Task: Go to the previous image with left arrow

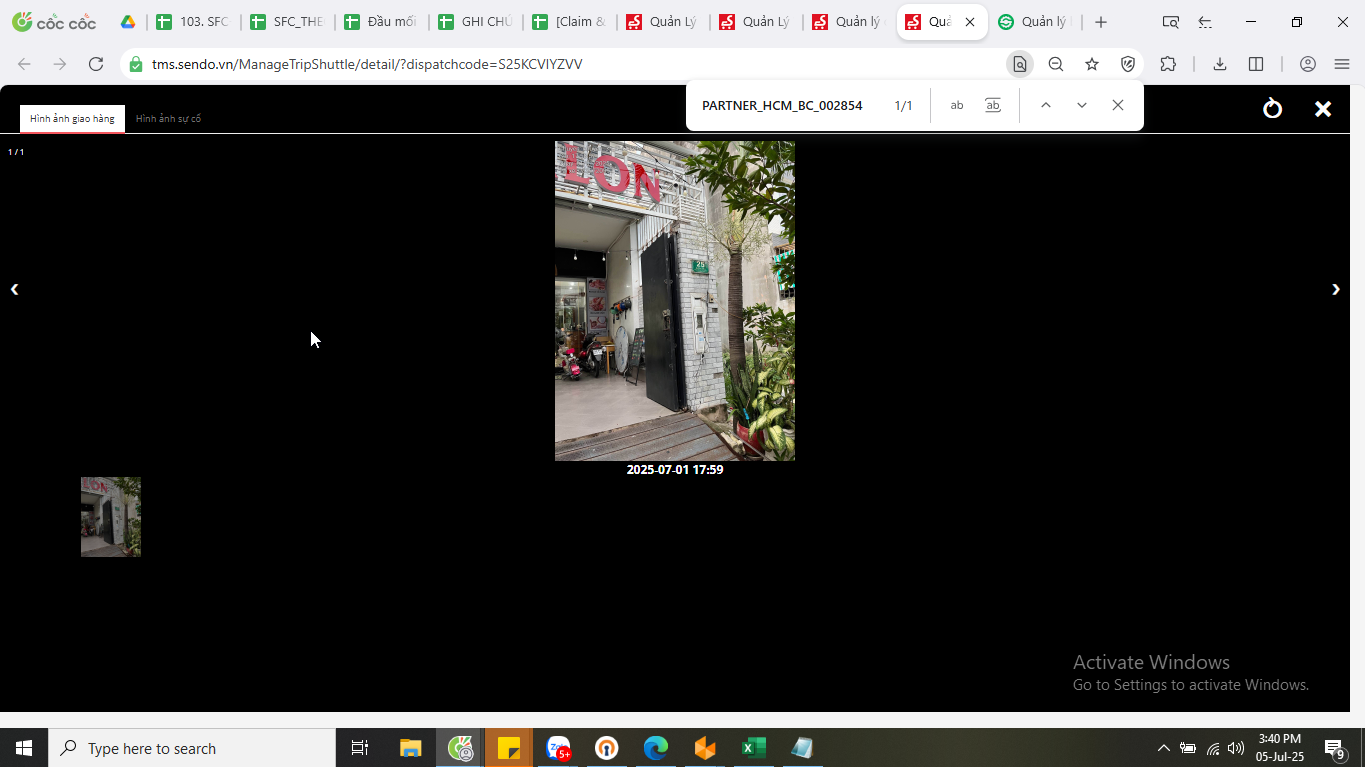Action: 14,289
